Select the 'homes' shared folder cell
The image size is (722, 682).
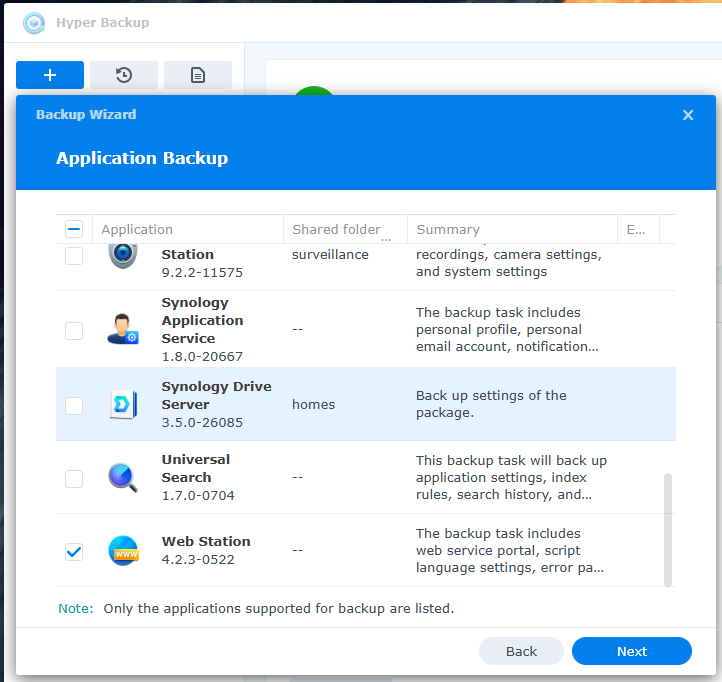tap(314, 404)
